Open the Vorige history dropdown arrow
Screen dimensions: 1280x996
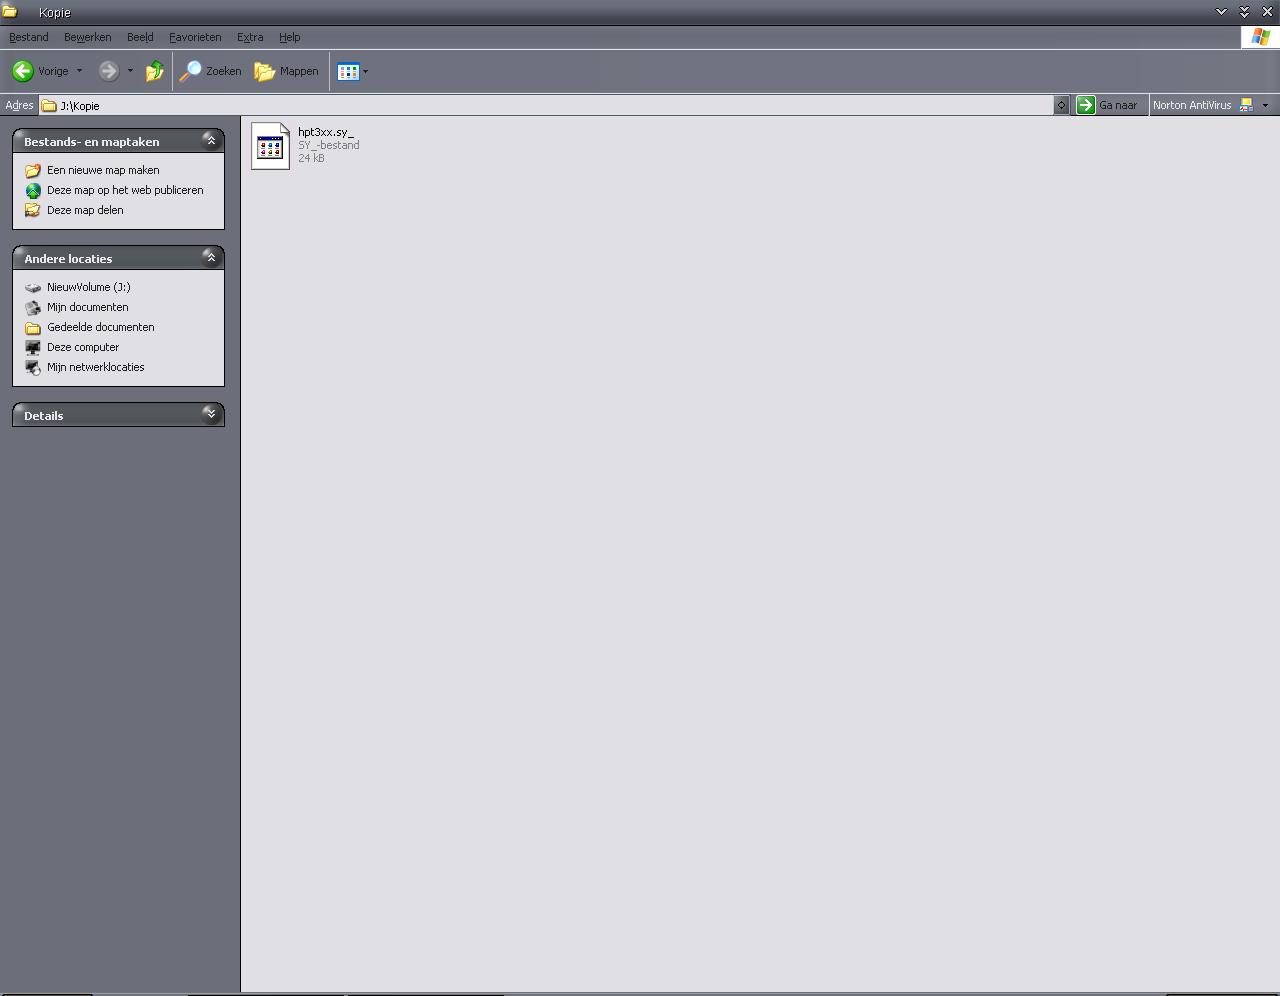(x=79, y=71)
